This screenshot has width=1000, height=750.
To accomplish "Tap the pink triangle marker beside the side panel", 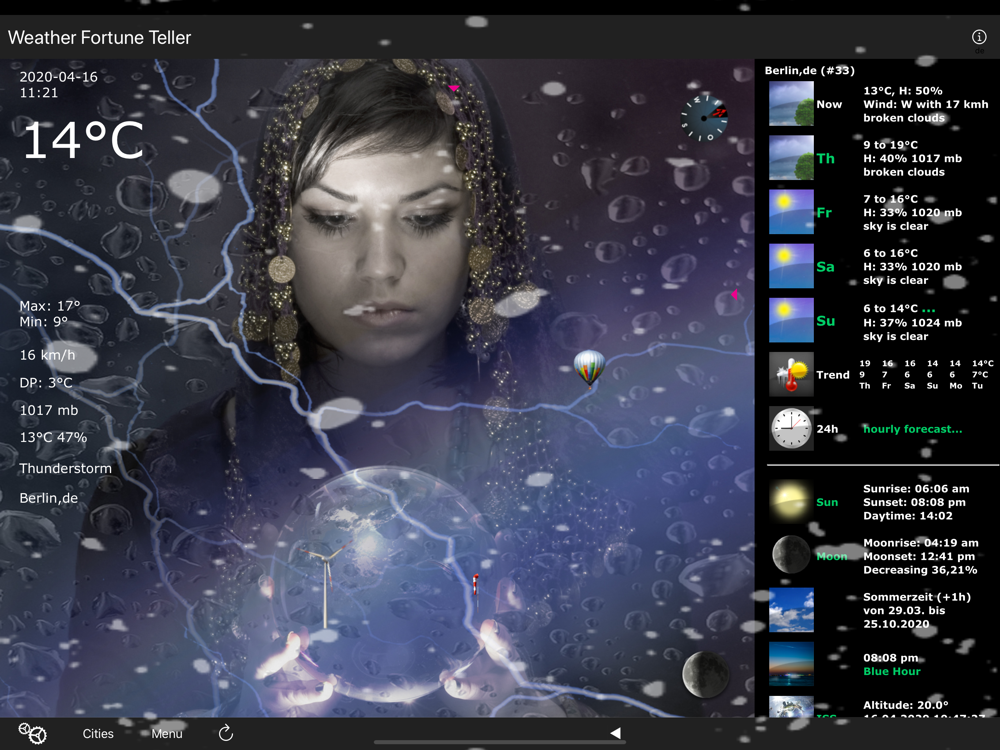I will pyautogui.click(x=735, y=294).
